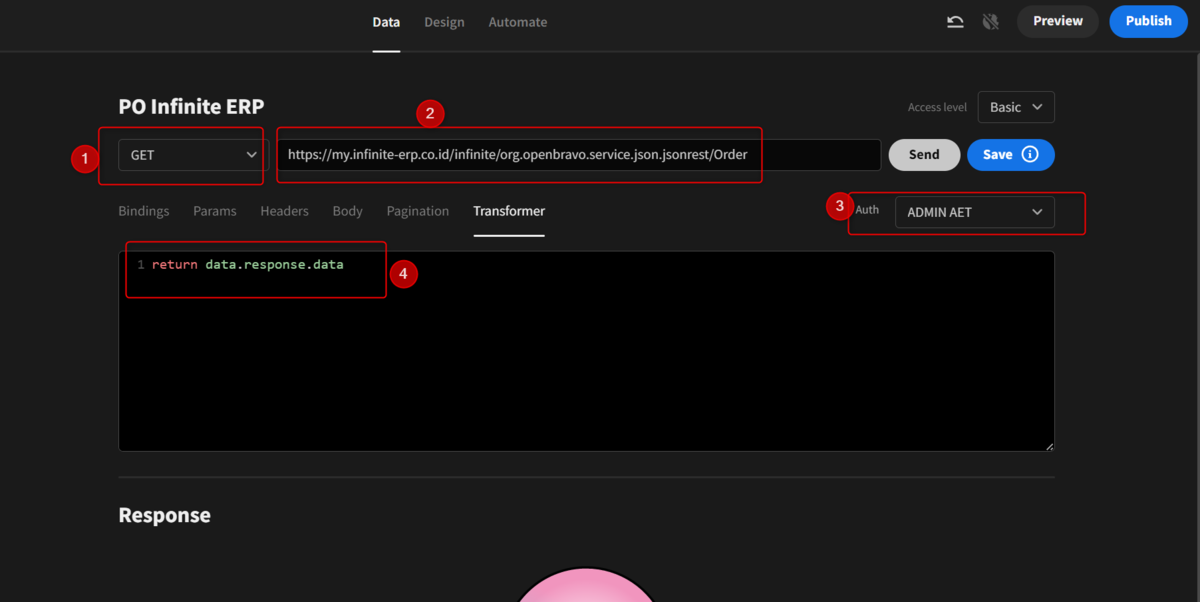
Task: Switch to the Design tab
Action: tap(444, 22)
